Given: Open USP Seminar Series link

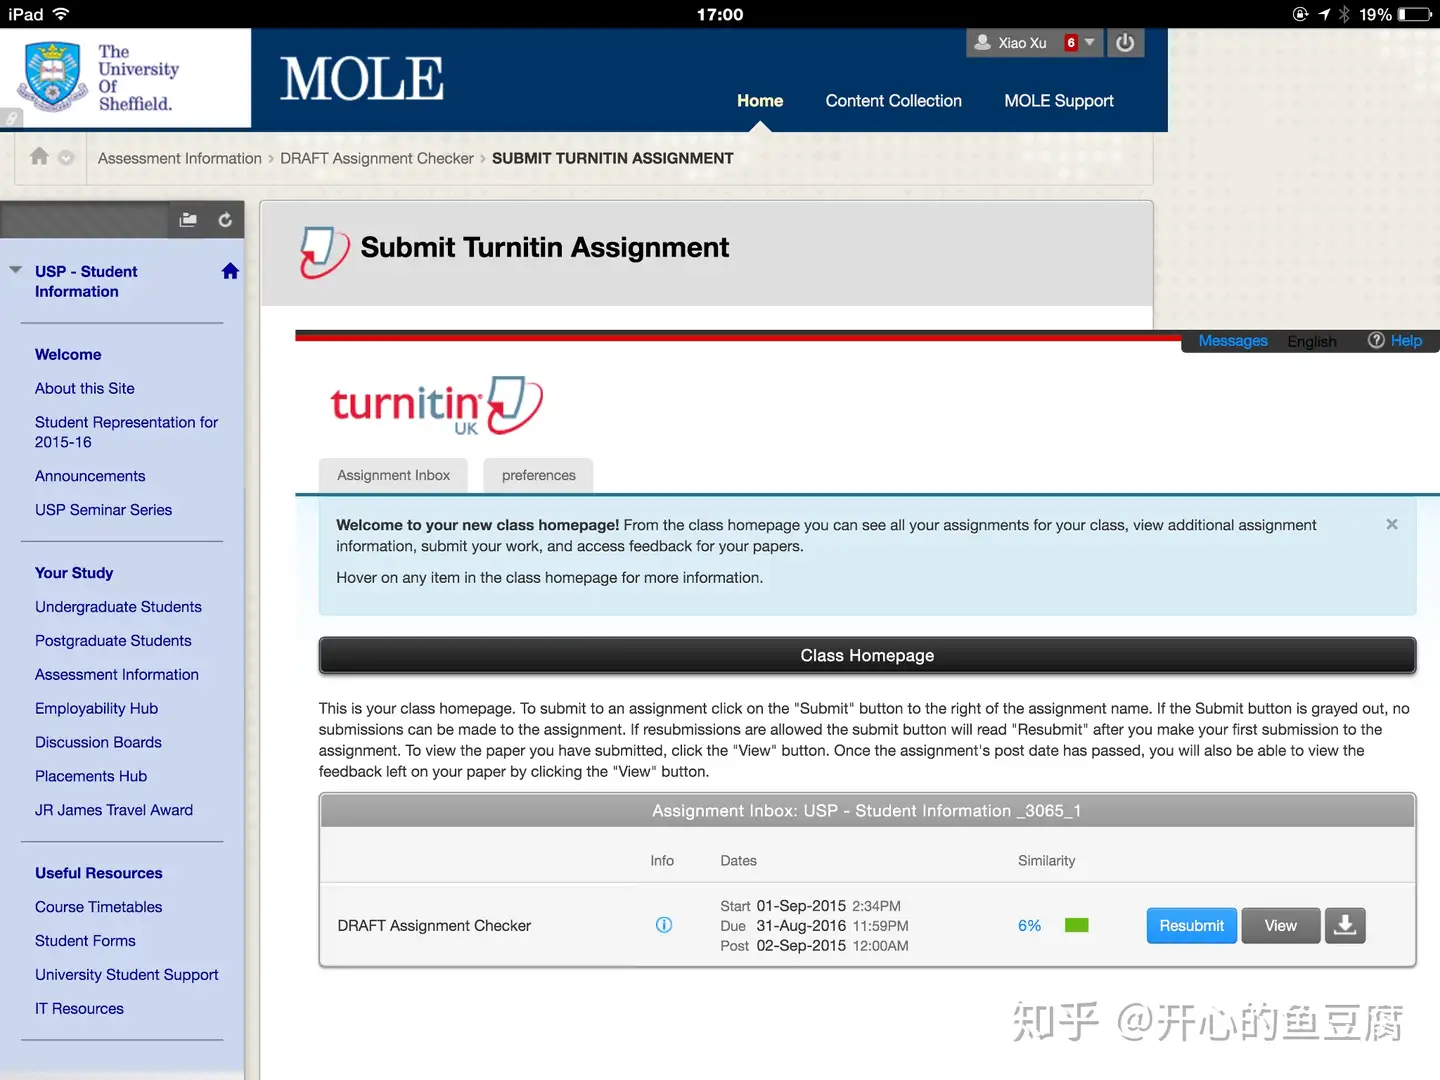Looking at the screenshot, I should click(x=103, y=510).
